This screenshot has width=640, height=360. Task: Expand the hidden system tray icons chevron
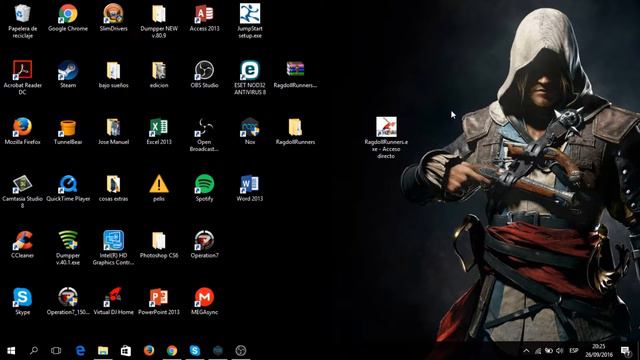(x=526, y=351)
